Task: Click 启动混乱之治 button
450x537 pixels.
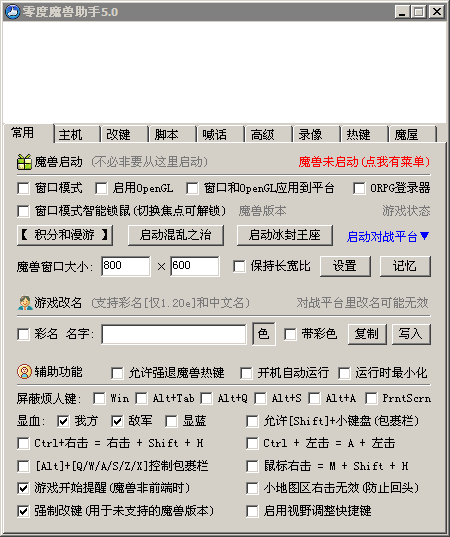Action: (x=176, y=235)
